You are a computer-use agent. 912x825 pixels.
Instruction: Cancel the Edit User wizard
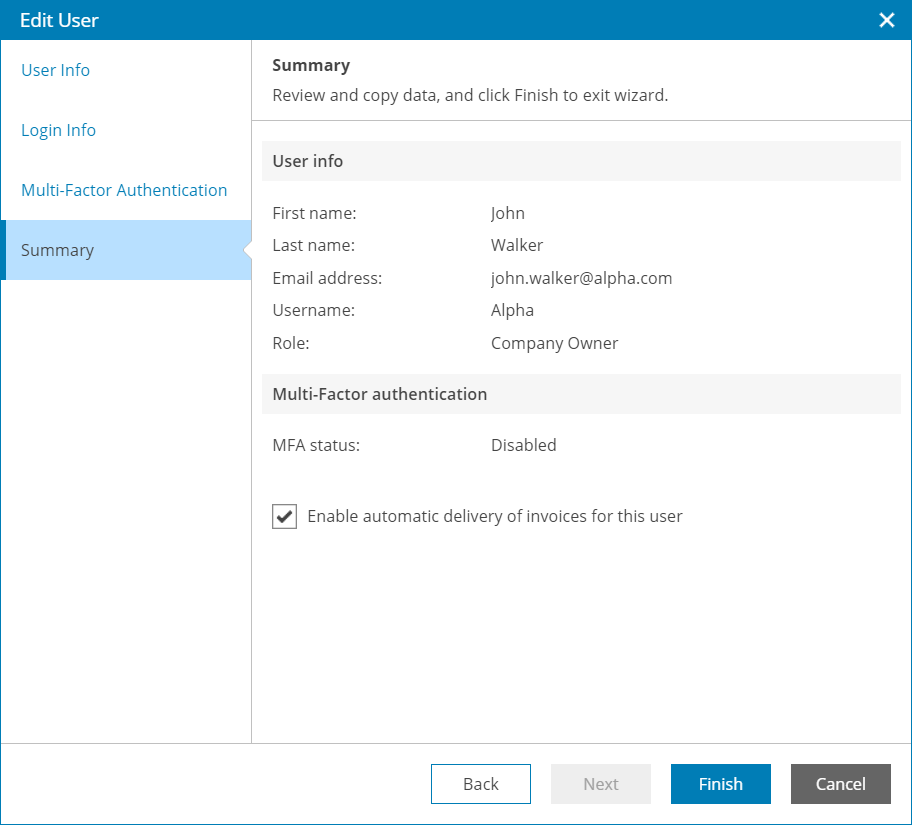tap(840, 784)
